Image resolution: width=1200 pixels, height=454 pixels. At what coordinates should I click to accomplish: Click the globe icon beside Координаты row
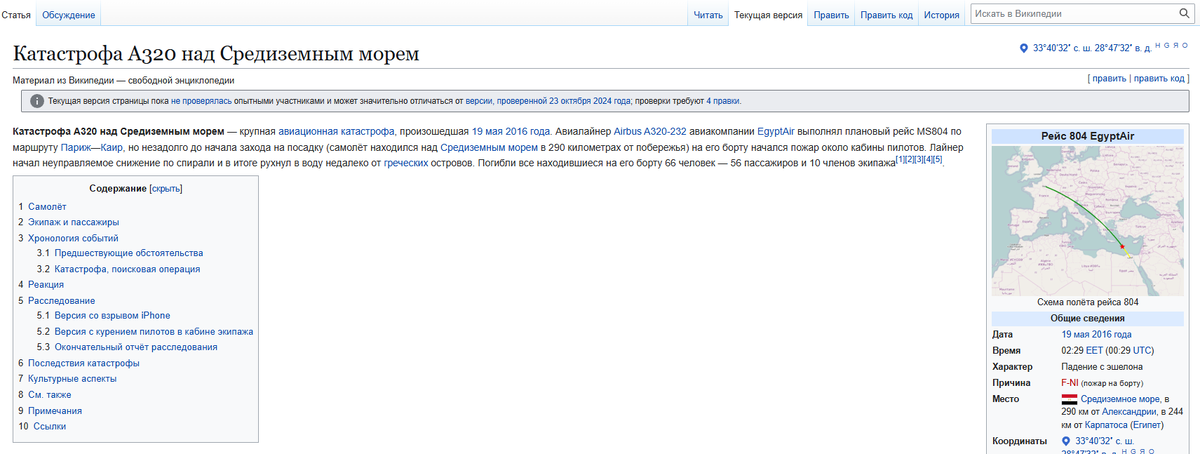(1066, 441)
